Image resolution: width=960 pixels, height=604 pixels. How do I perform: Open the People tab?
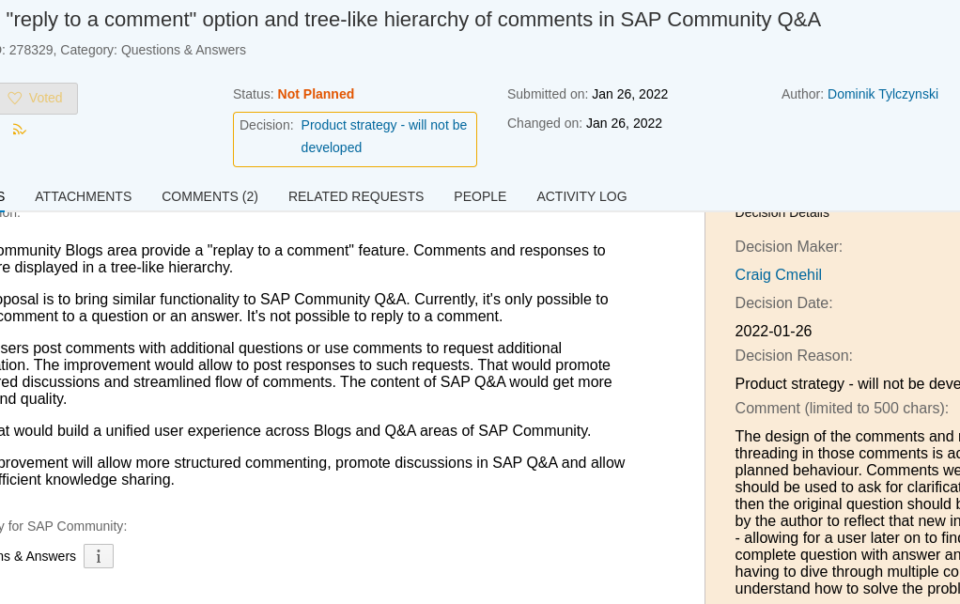point(480,196)
